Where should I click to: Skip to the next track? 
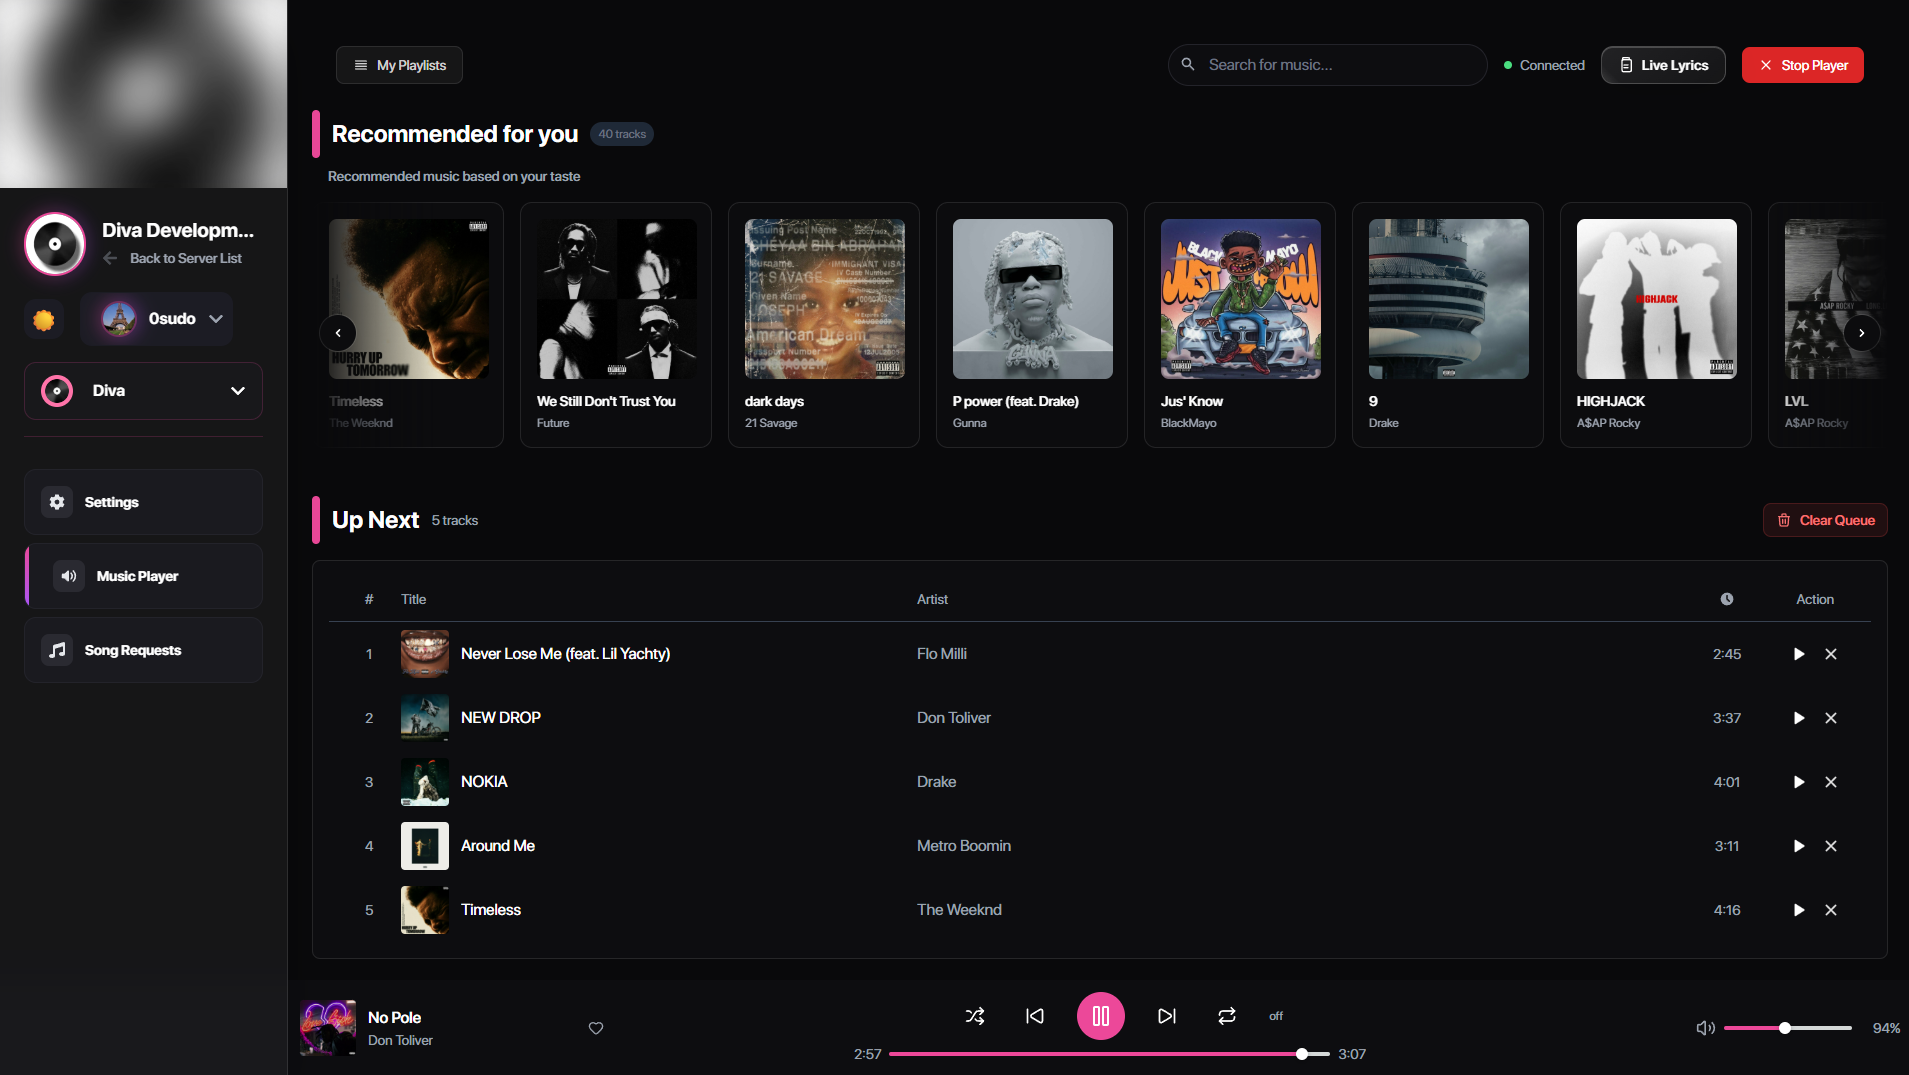pos(1166,1016)
